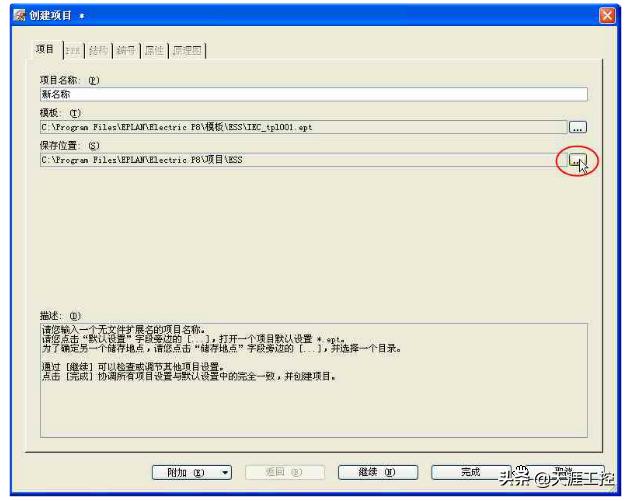Click the 项目名称: (P) label
Image resolution: width=629 pixels, height=501 pixels.
click(x=69, y=80)
